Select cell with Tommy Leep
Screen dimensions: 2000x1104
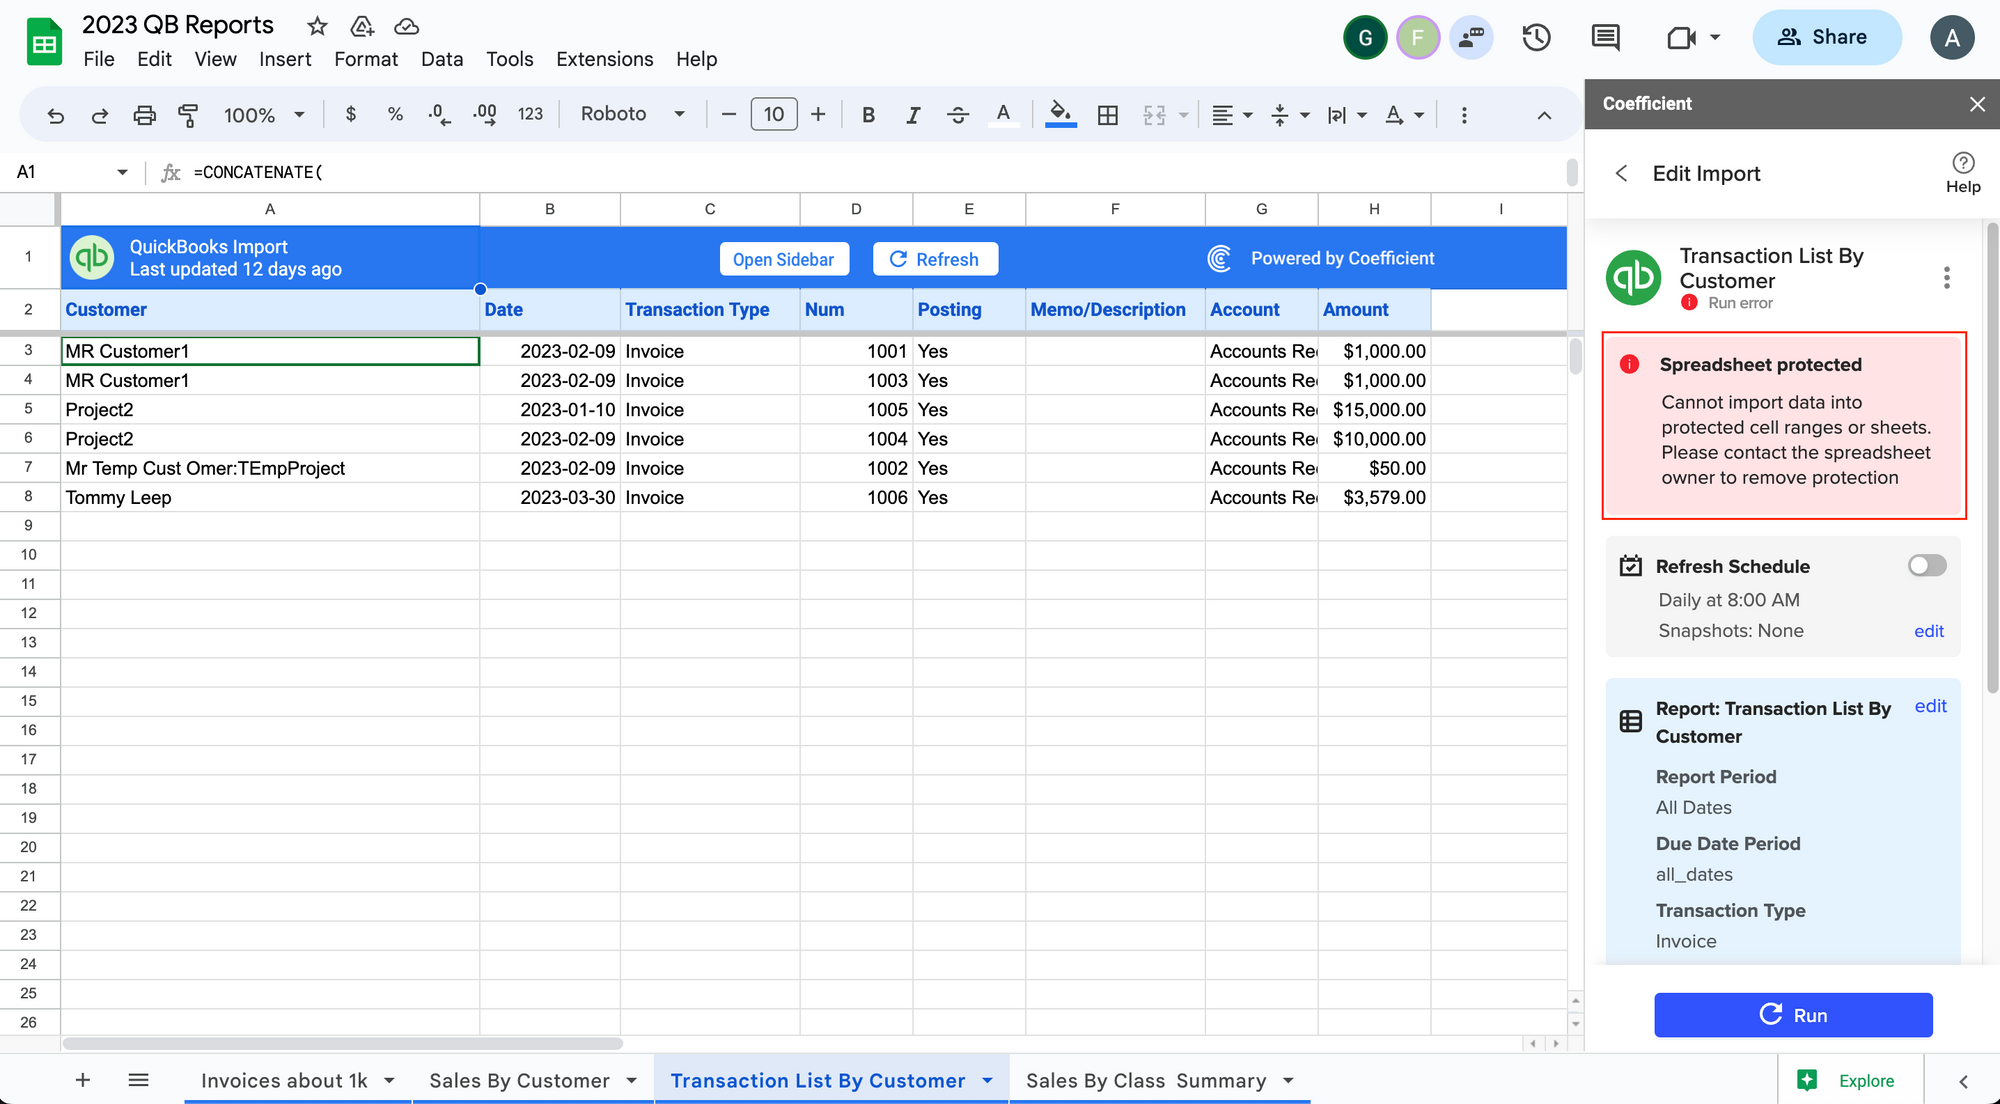(x=270, y=498)
